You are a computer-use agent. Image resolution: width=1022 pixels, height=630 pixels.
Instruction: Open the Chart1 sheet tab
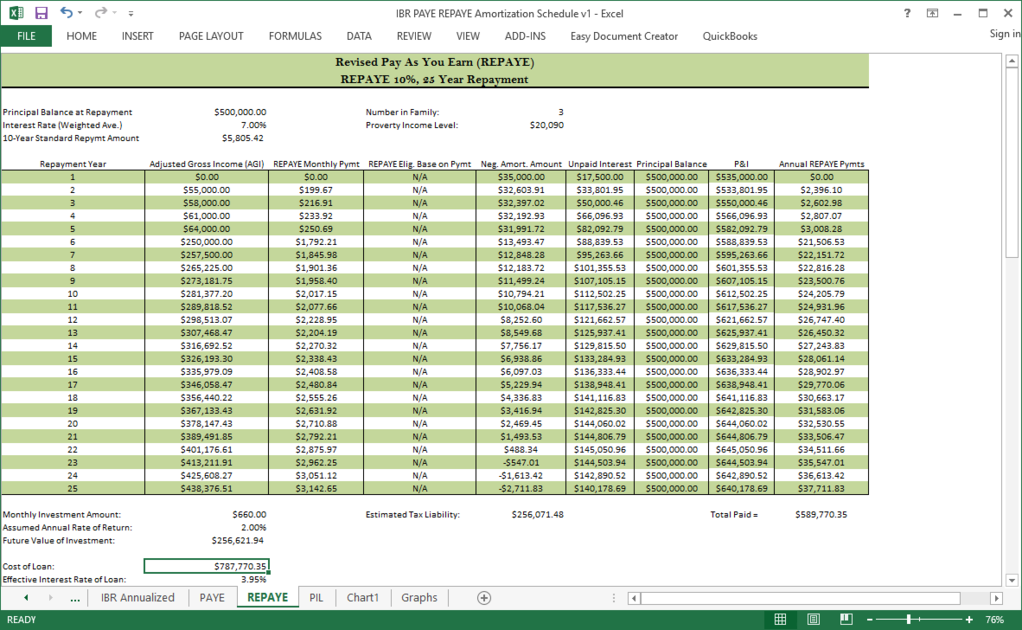pos(362,597)
